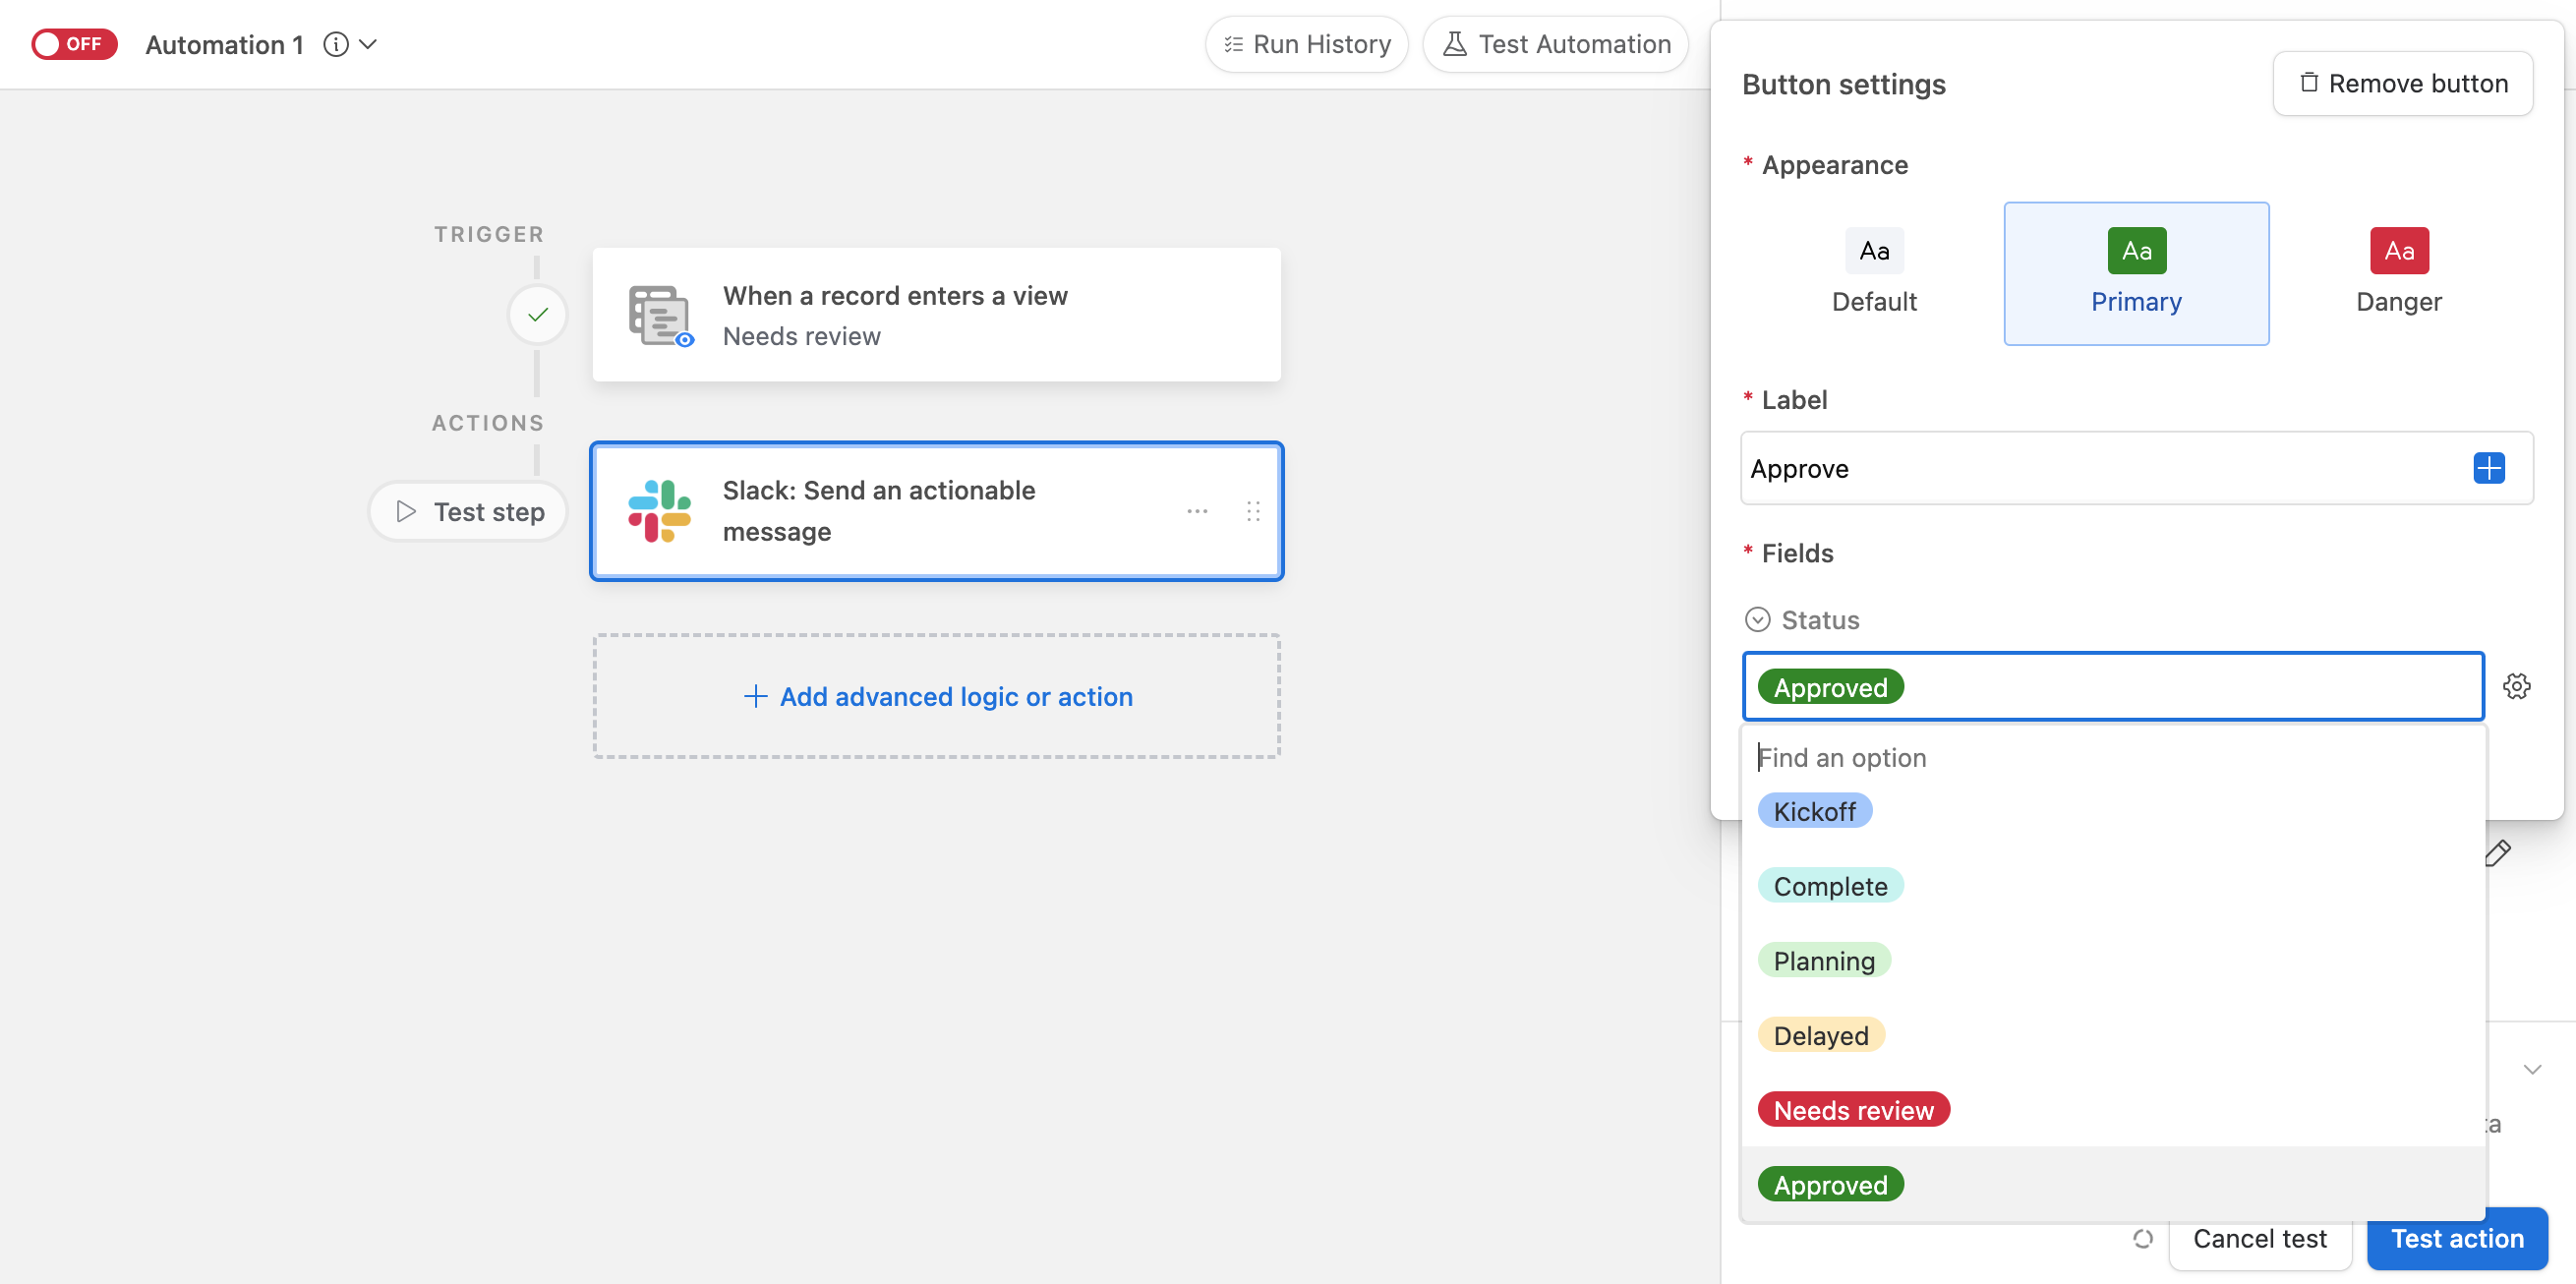Click the Run History list icon

[x=1233, y=44]
